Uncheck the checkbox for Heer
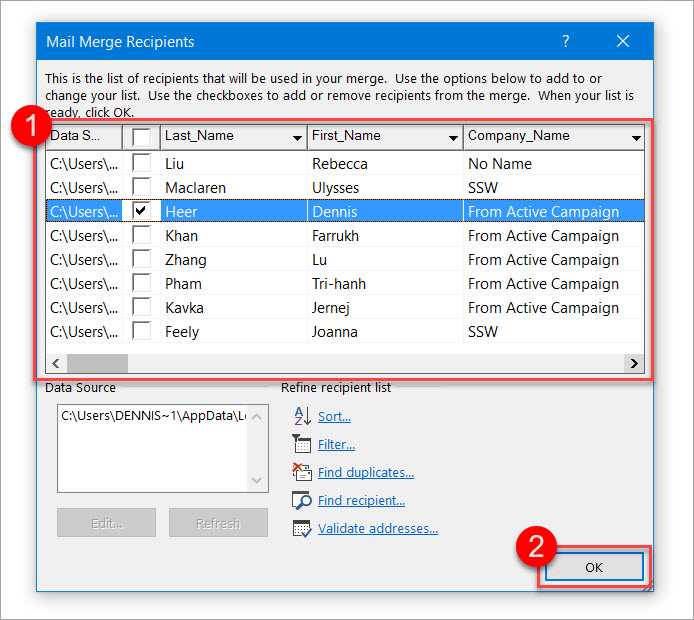Image resolution: width=694 pixels, height=620 pixels. (x=143, y=211)
